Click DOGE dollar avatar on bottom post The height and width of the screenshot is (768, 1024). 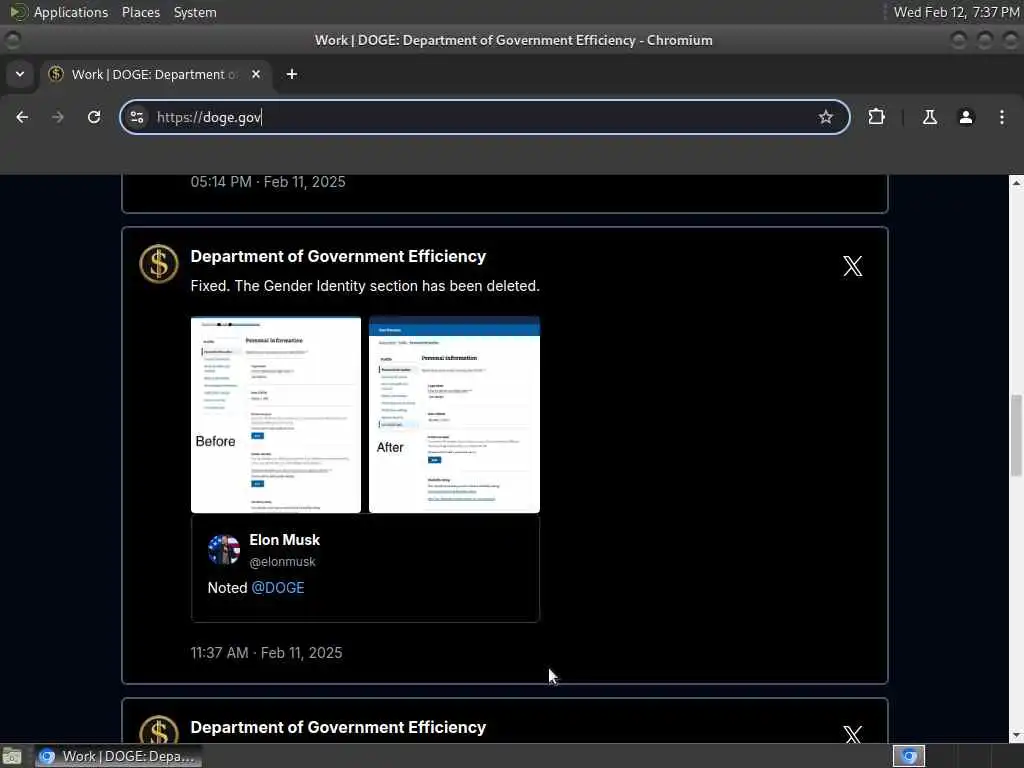click(x=159, y=729)
